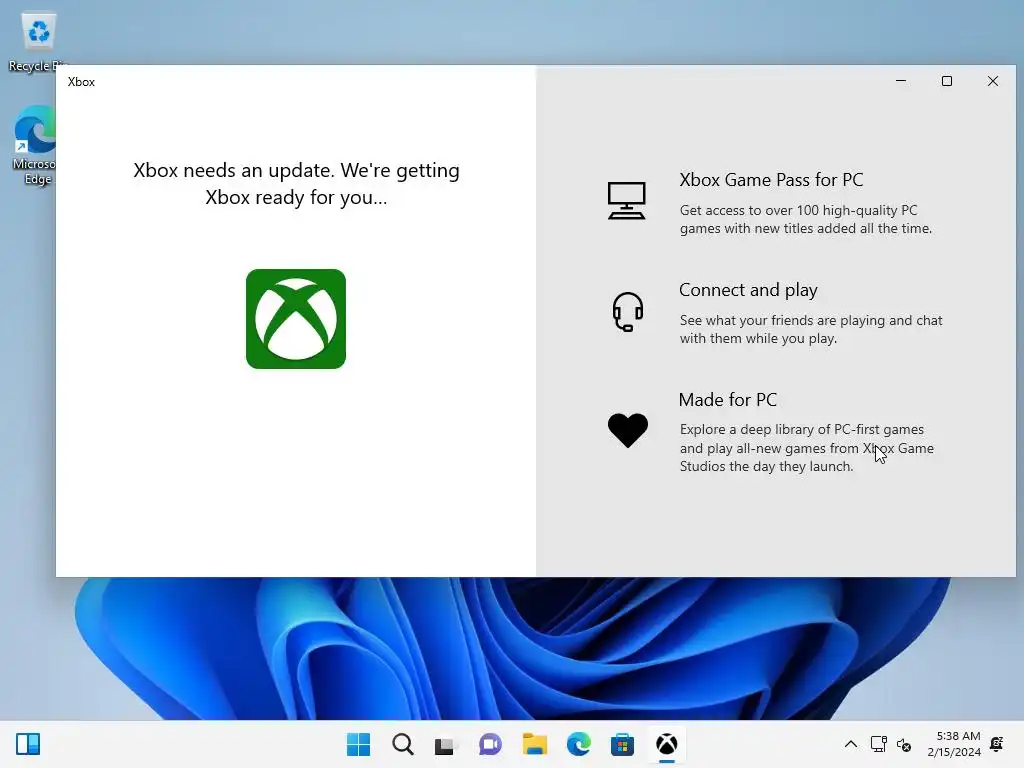Viewport: 1024px width, 768px height.
Task: Close the Xbox window
Action: point(993,81)
